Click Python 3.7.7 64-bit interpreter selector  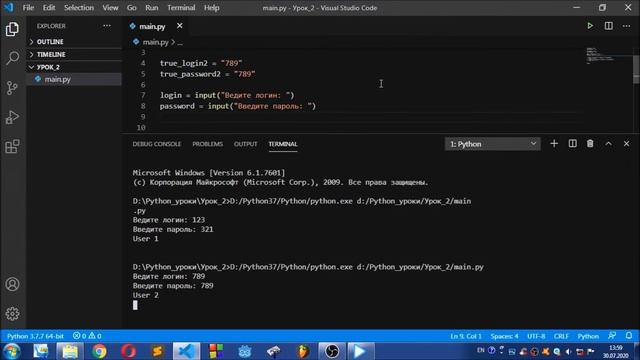coord(36,336)
